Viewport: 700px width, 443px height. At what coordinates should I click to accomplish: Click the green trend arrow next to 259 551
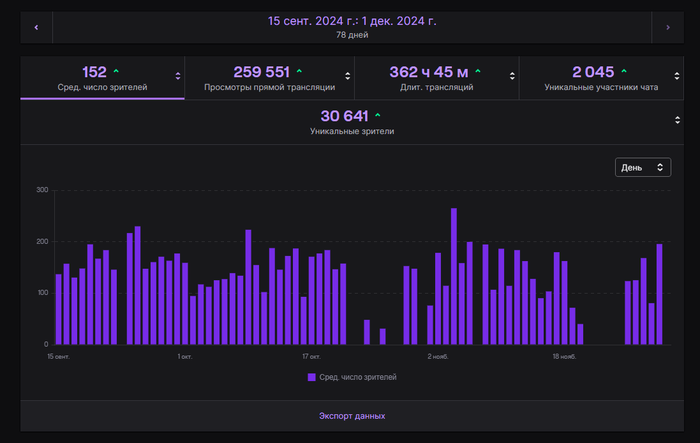point(299,71)
